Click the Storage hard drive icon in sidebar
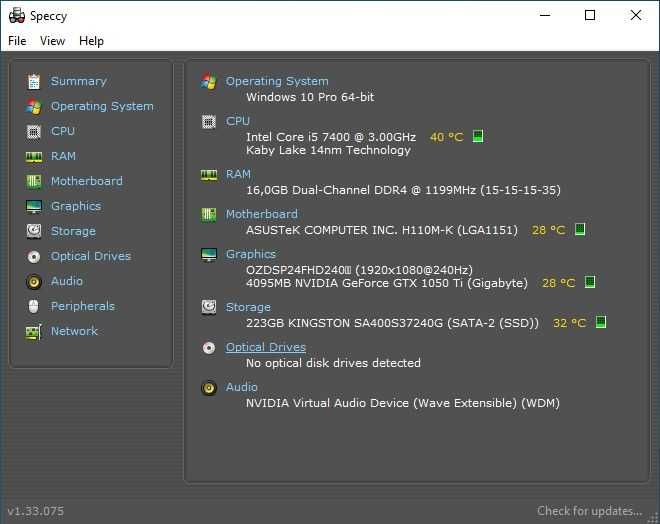This screenshot has height=524, width=660. [34, 231]
